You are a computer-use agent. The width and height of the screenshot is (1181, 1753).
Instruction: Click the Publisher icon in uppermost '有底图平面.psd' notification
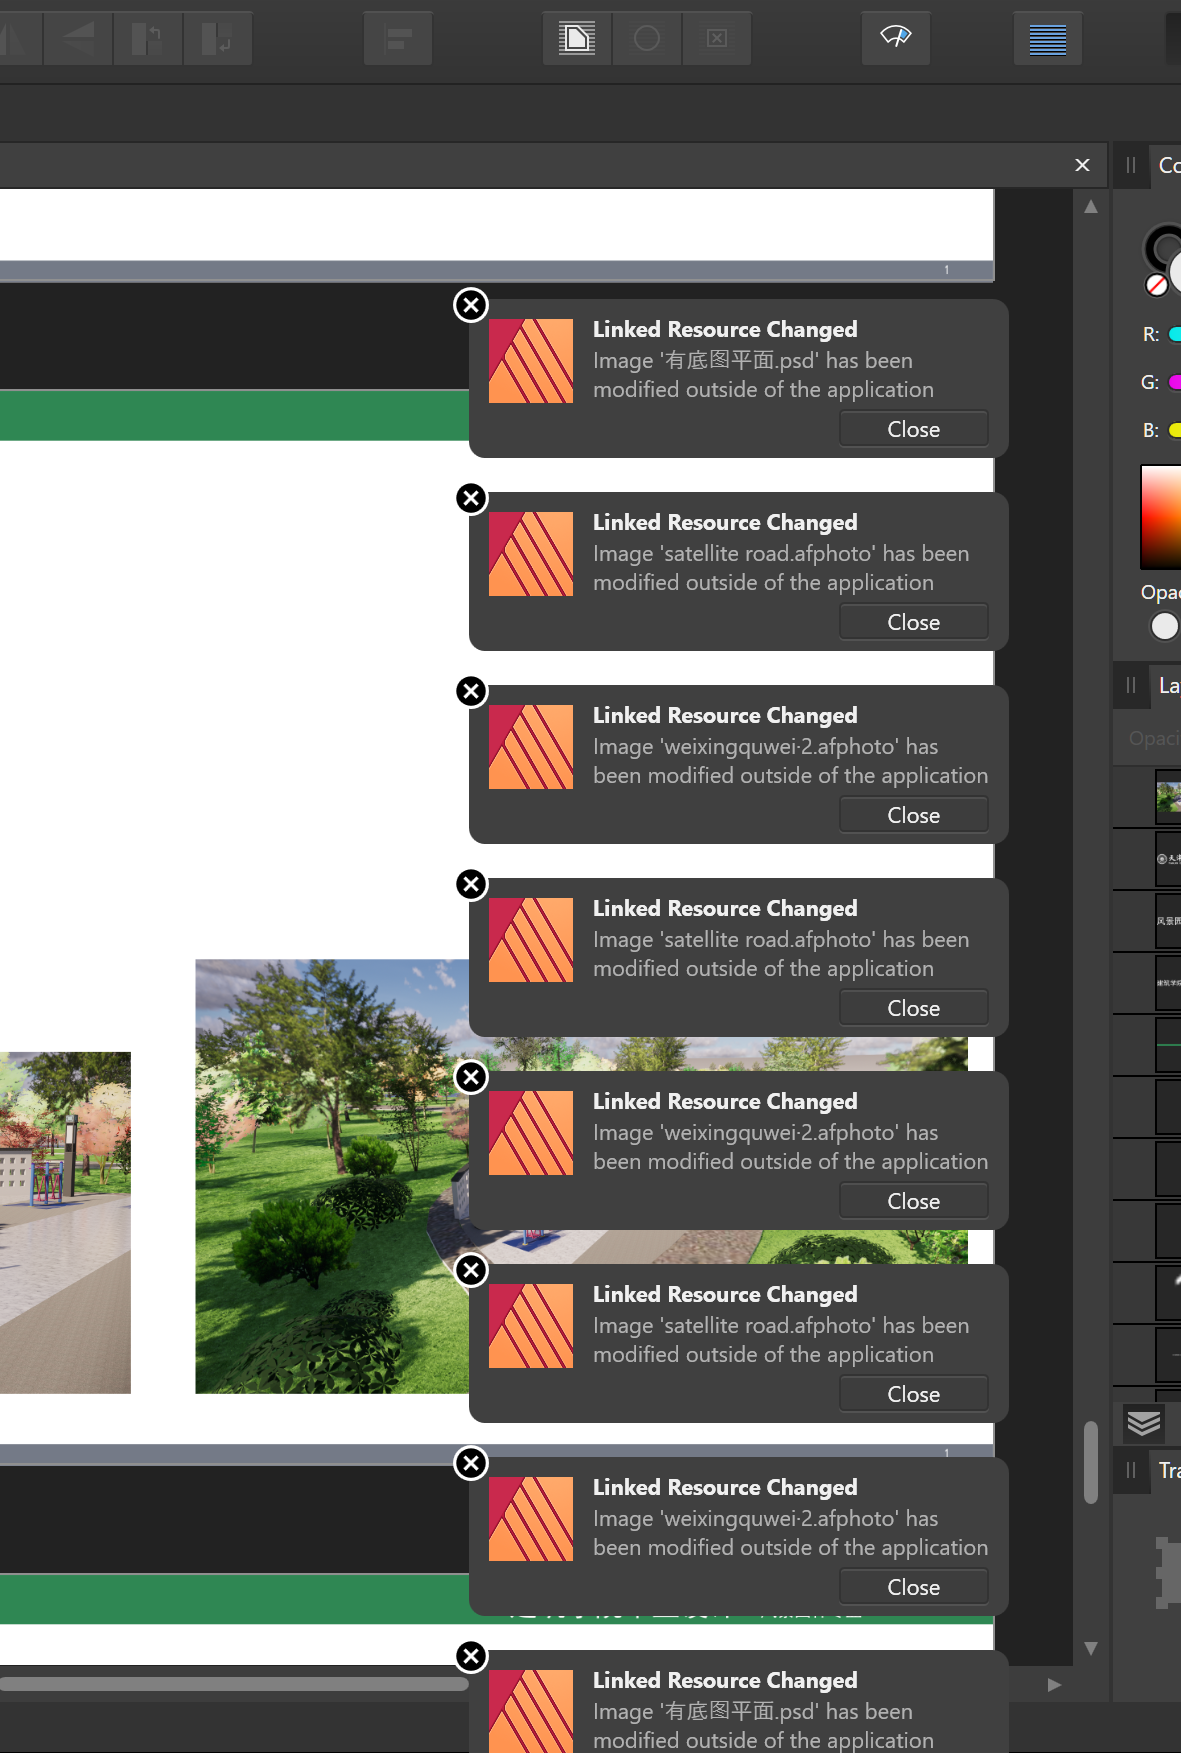point(531,361)
